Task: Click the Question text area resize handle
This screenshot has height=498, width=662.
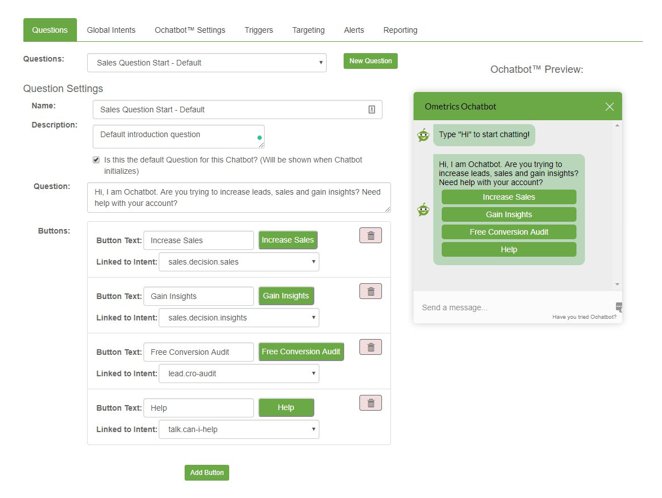Action: coord(388,209)
